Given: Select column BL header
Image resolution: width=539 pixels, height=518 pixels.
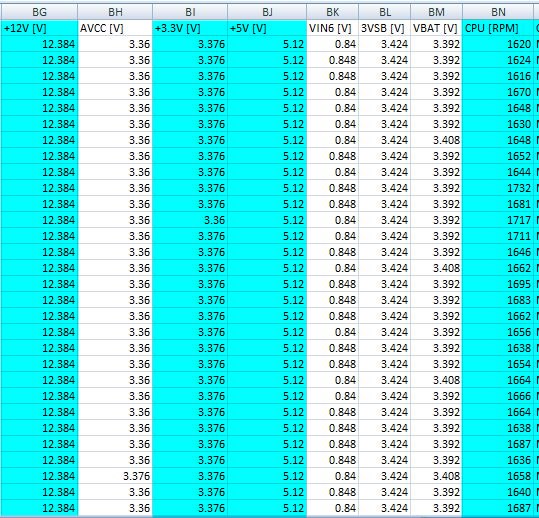Looking at the screenshot, I should click(x=385, y=12).
